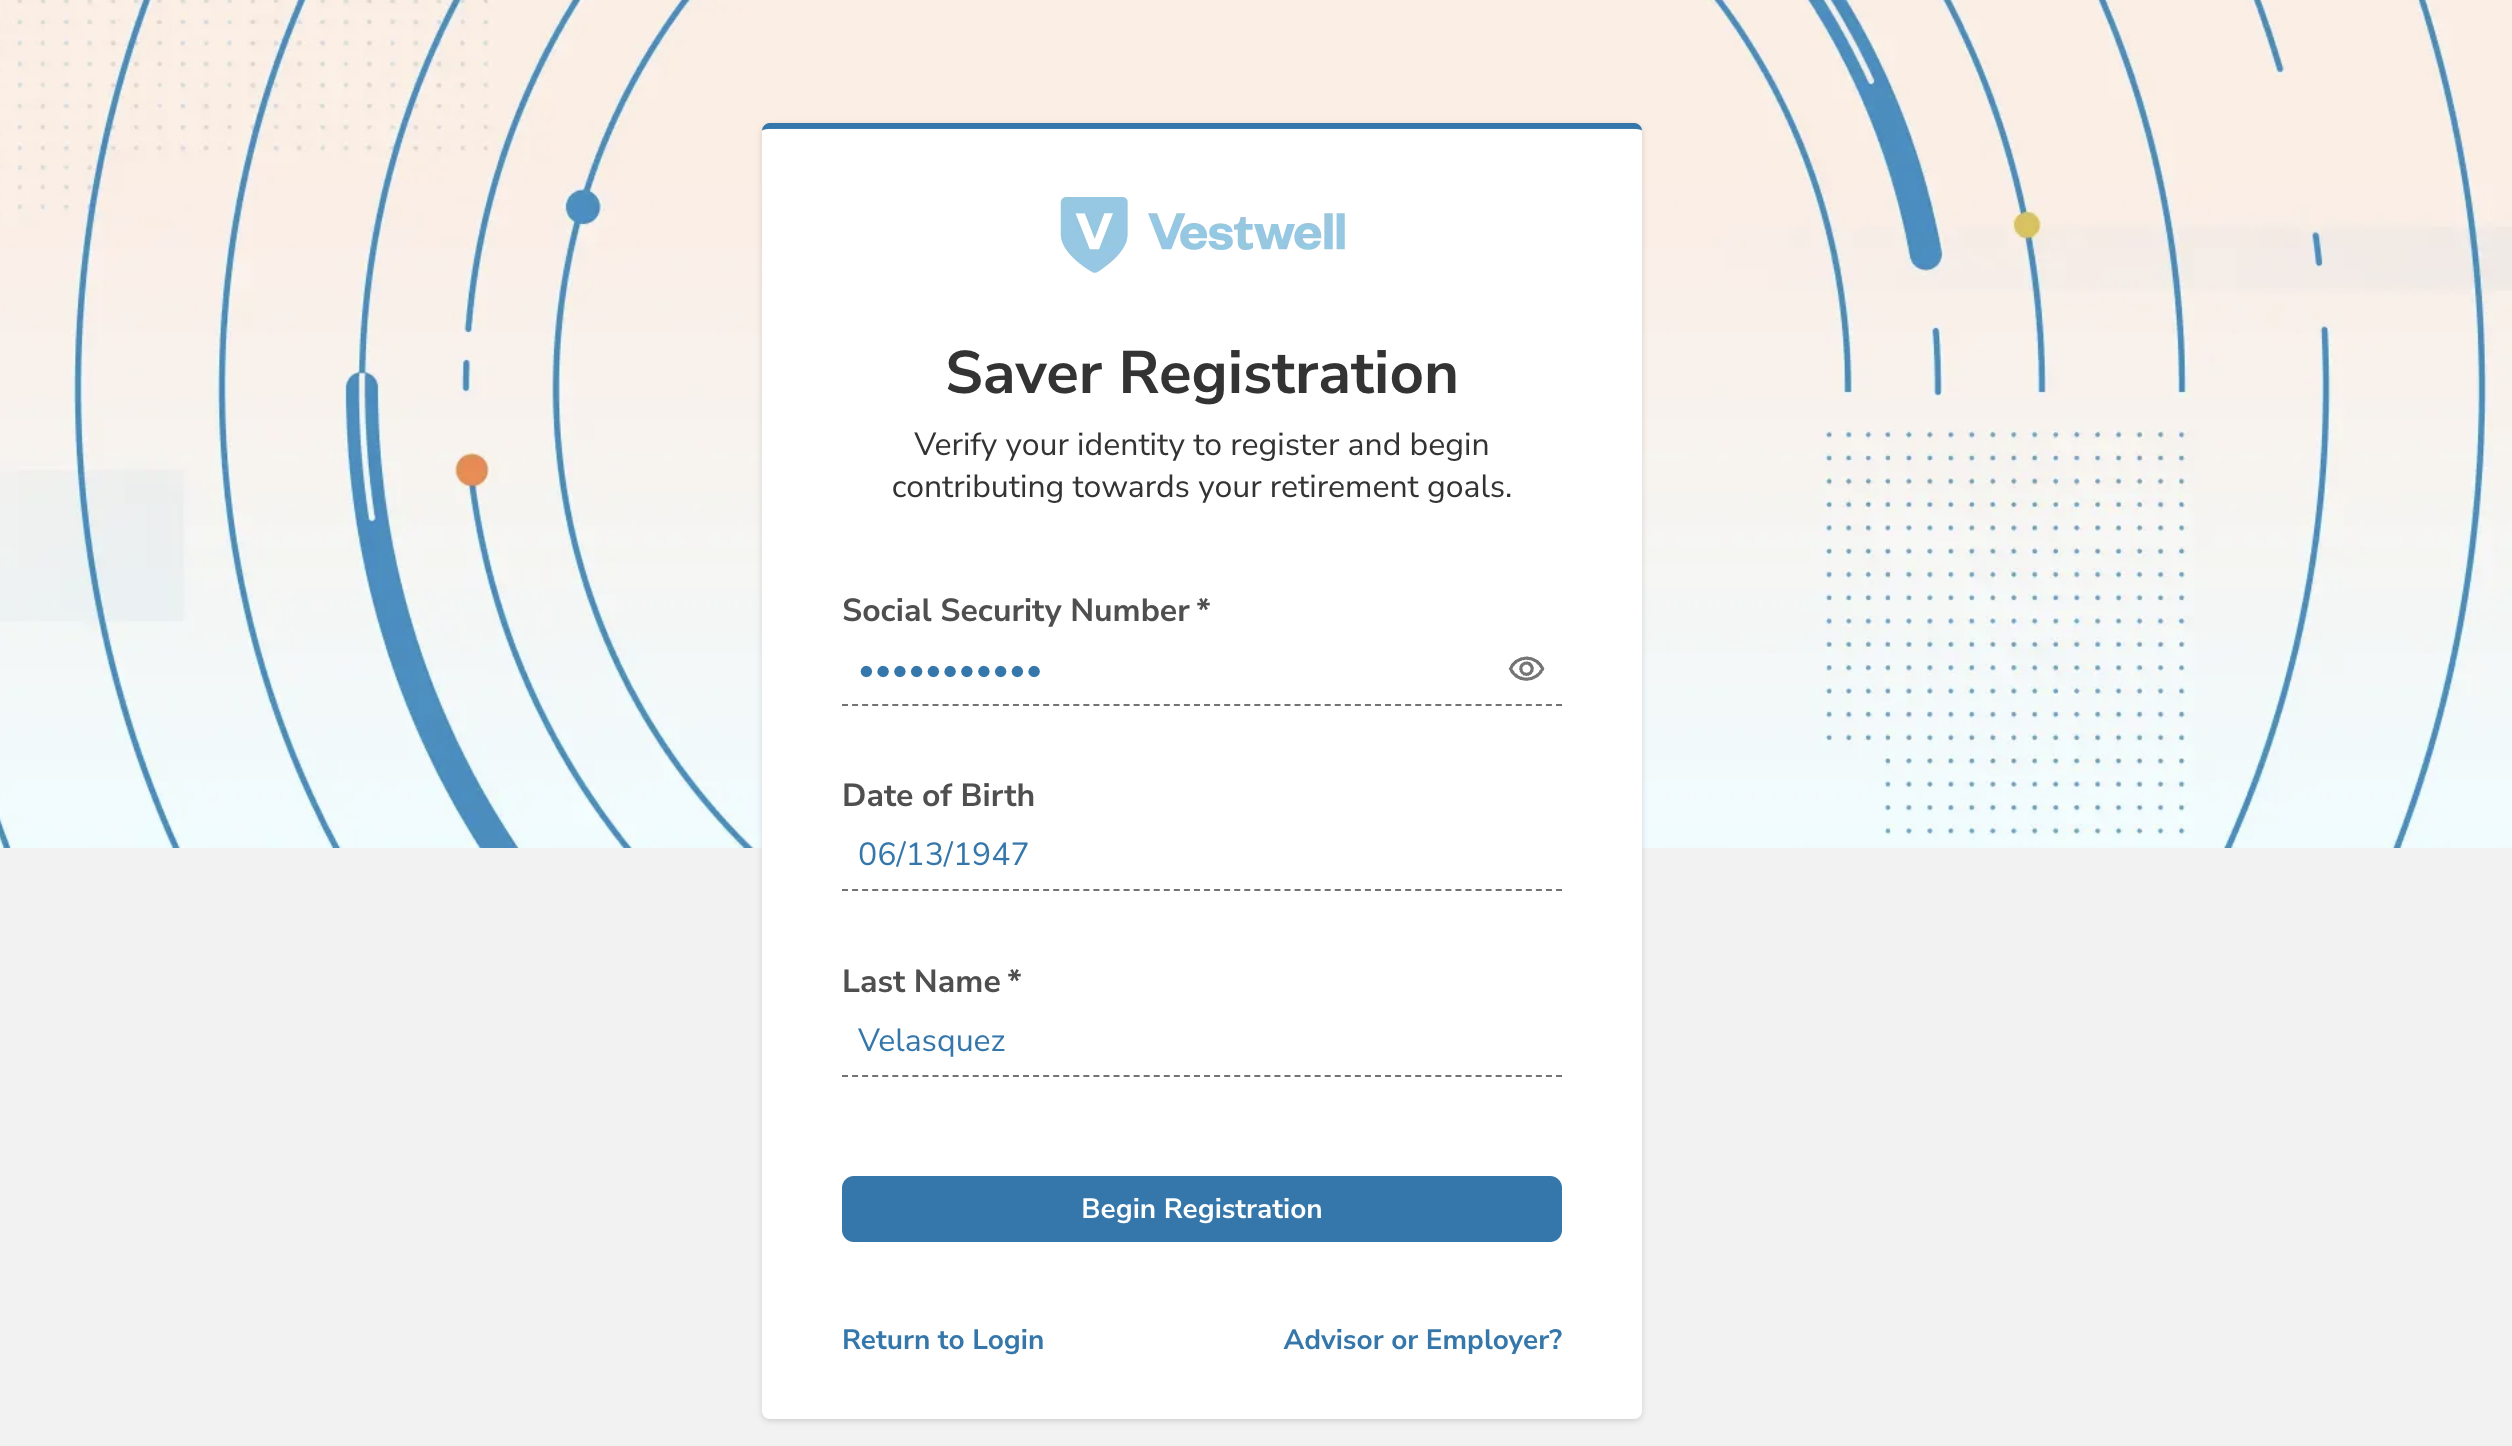
Task: Show the hidden Social Security Number
Action: tap(1525, 668)
